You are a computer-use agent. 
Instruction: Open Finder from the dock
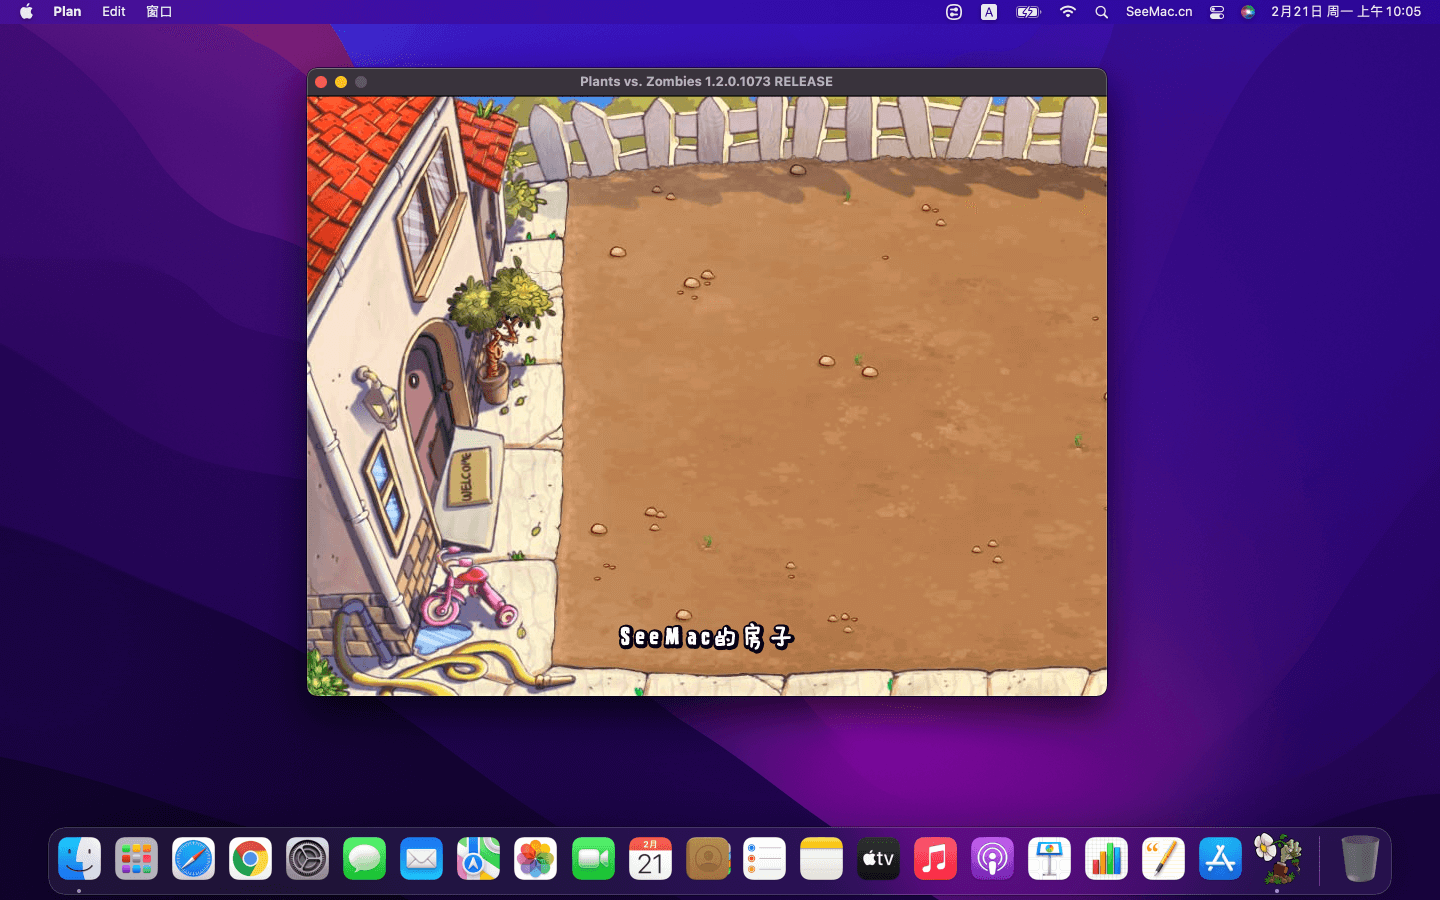79,859
